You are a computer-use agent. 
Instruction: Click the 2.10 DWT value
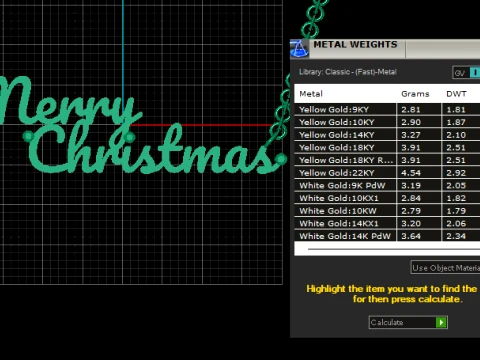click(456, 135)
